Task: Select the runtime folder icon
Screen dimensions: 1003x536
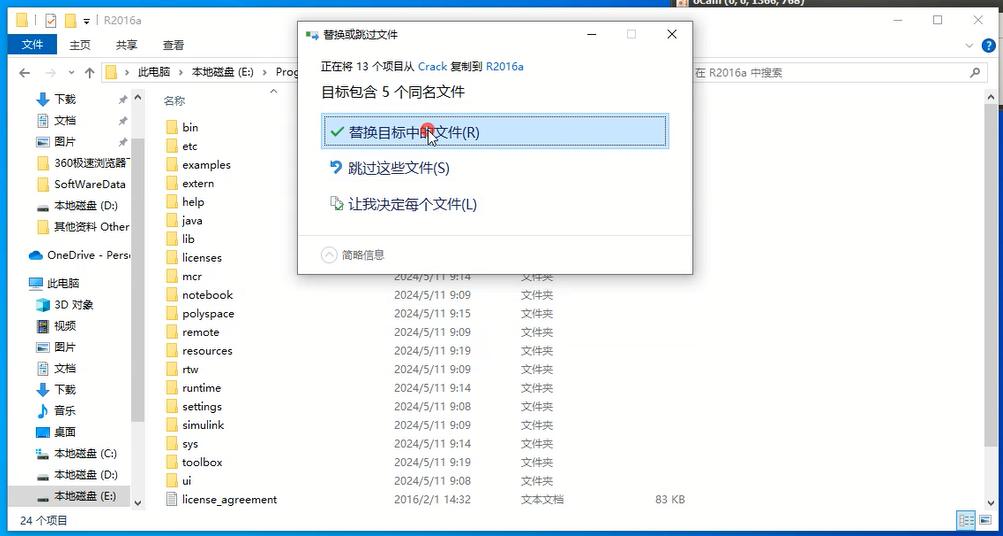Action: (171, 388)
